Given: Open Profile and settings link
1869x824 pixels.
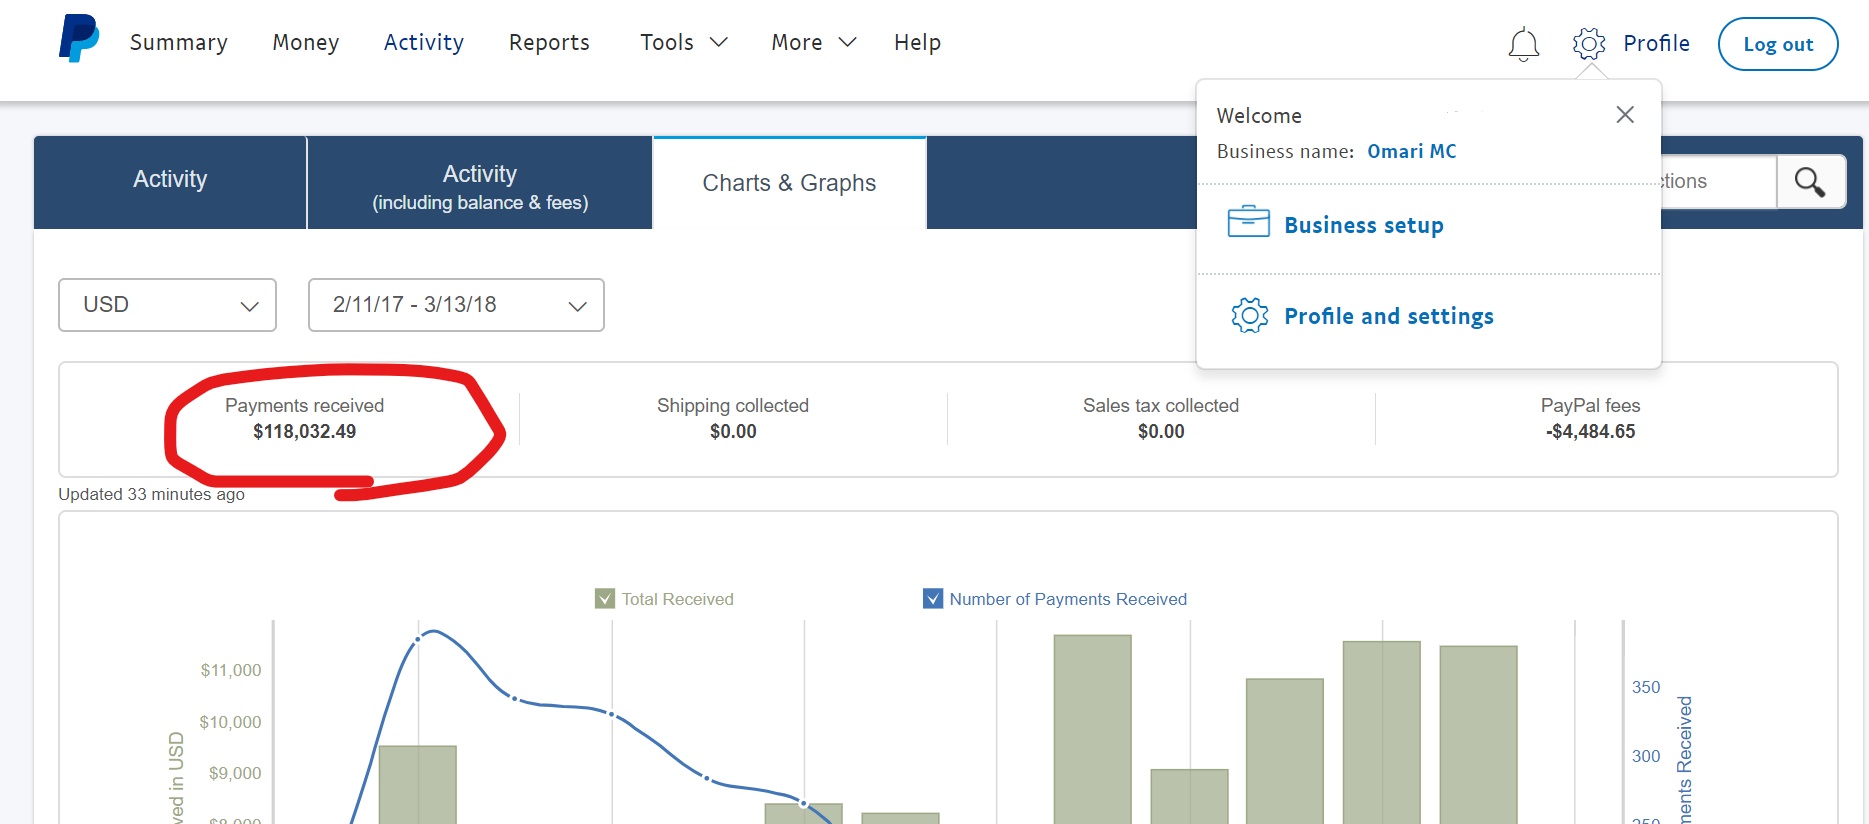Looking at the screenshot, I should [x=1389, y=316].
